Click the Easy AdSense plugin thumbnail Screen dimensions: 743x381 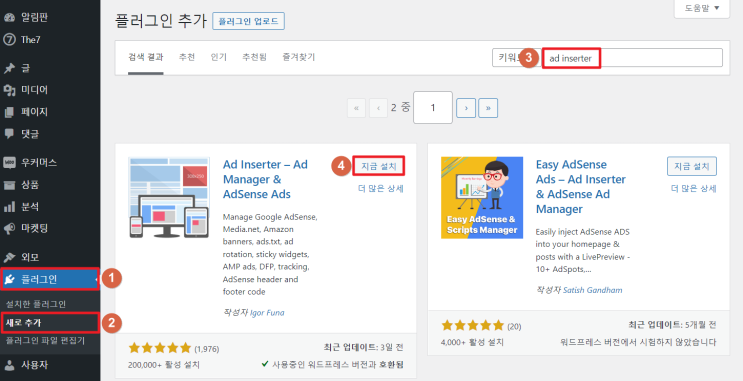[x=482, y=198]
